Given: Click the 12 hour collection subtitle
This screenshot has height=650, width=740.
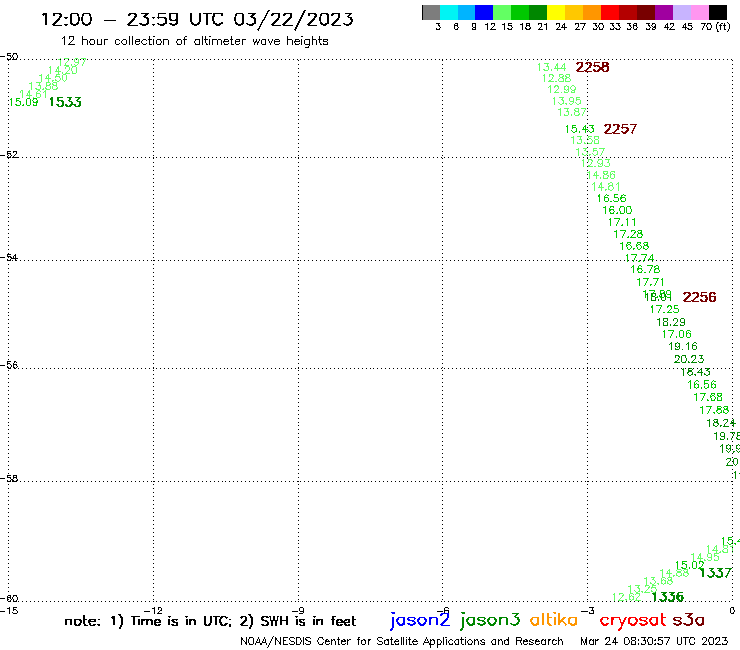Looking at the screenshot, I should (x=194, y=41).
